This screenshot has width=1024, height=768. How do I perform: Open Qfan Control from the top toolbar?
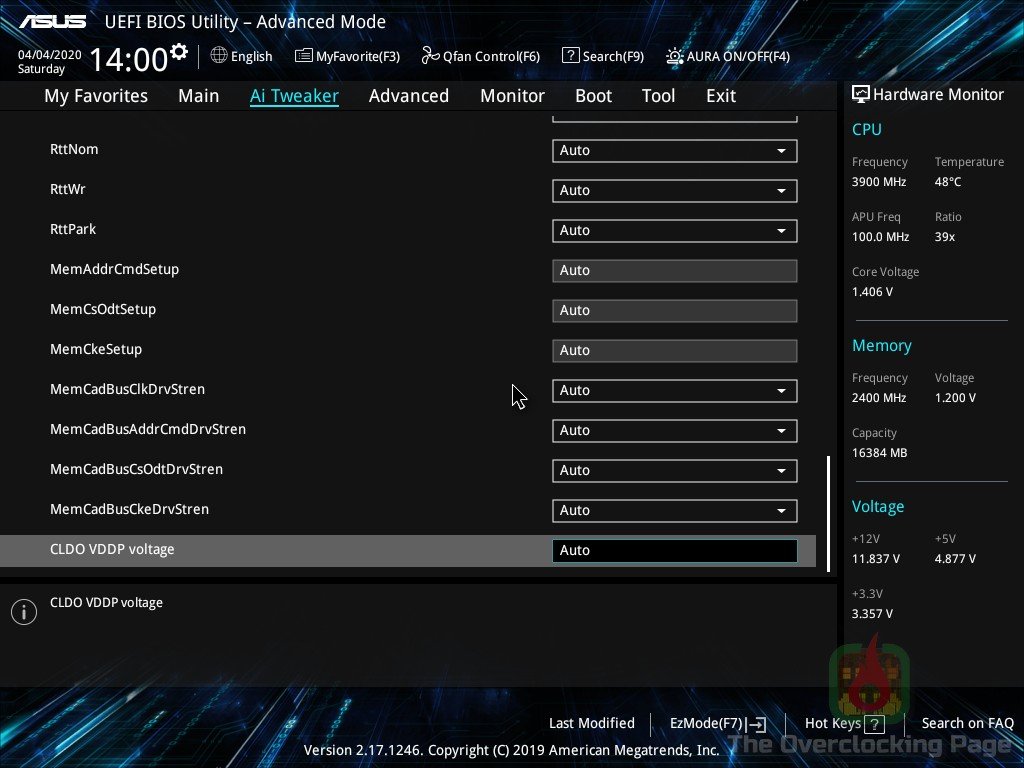pyautogui.click(x=480, y=56)
